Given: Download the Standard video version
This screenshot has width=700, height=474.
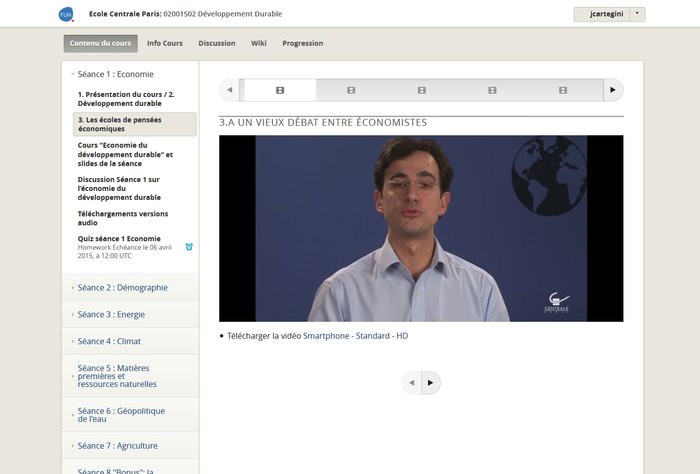Looking at the screenshot, I should coord(372,336).
